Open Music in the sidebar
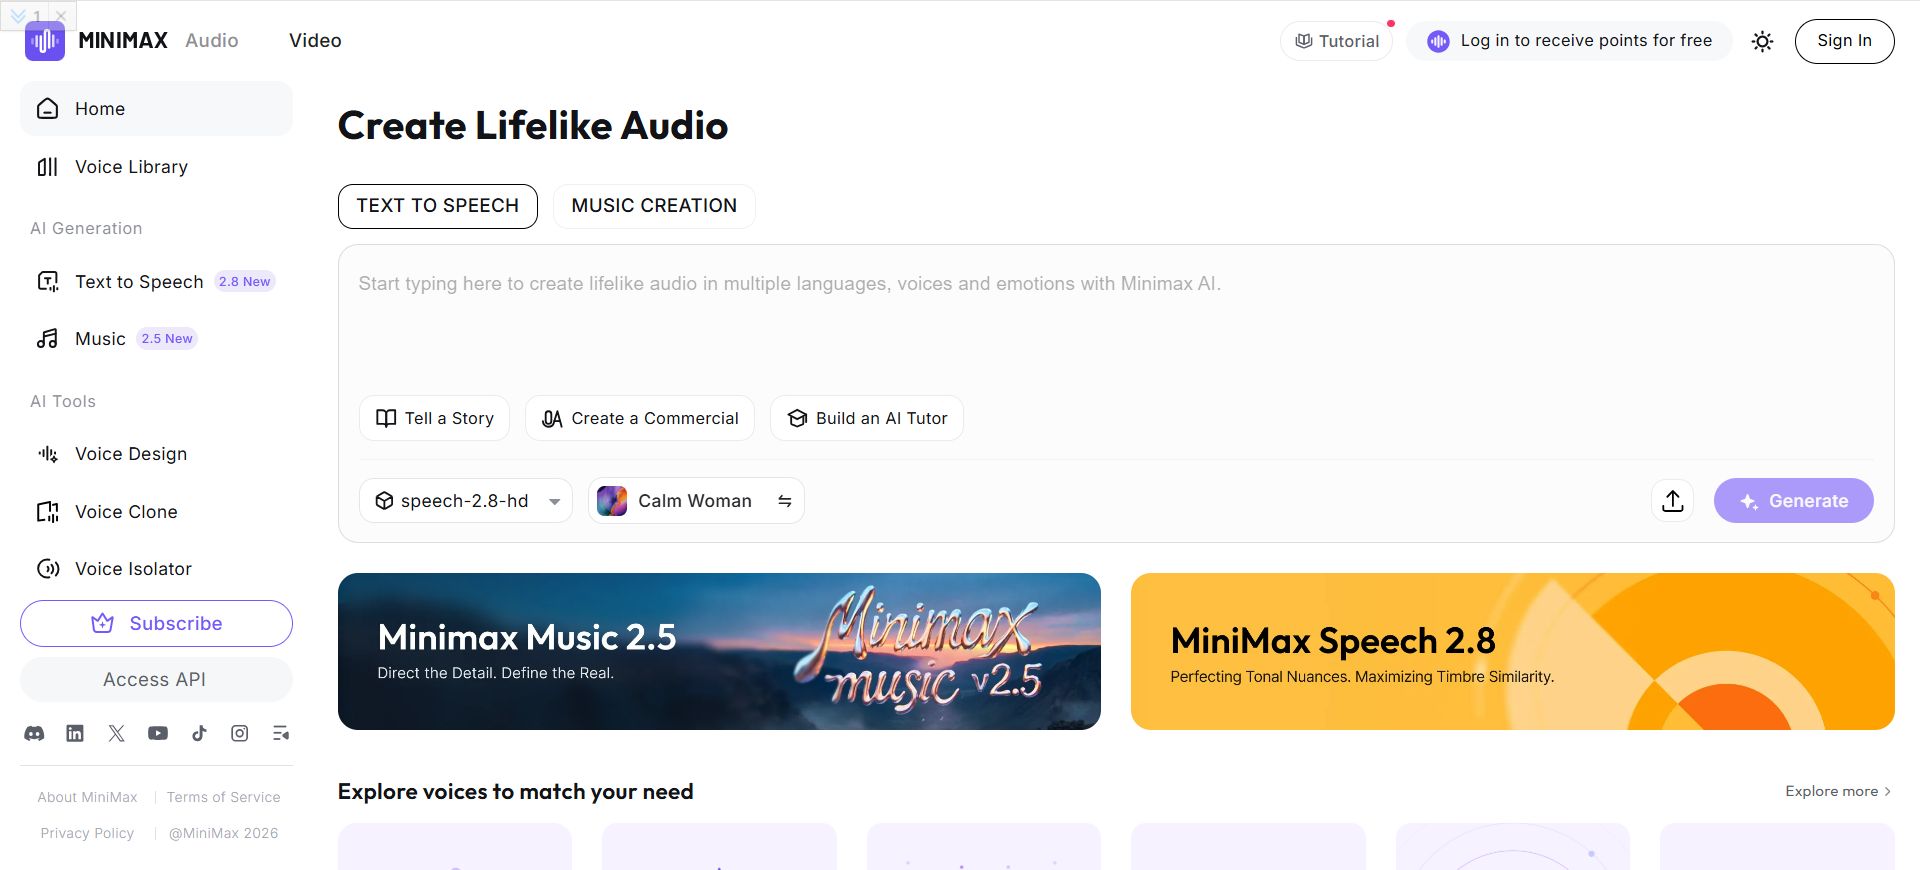The image size is (1920, 870). (x=156, y=339)
